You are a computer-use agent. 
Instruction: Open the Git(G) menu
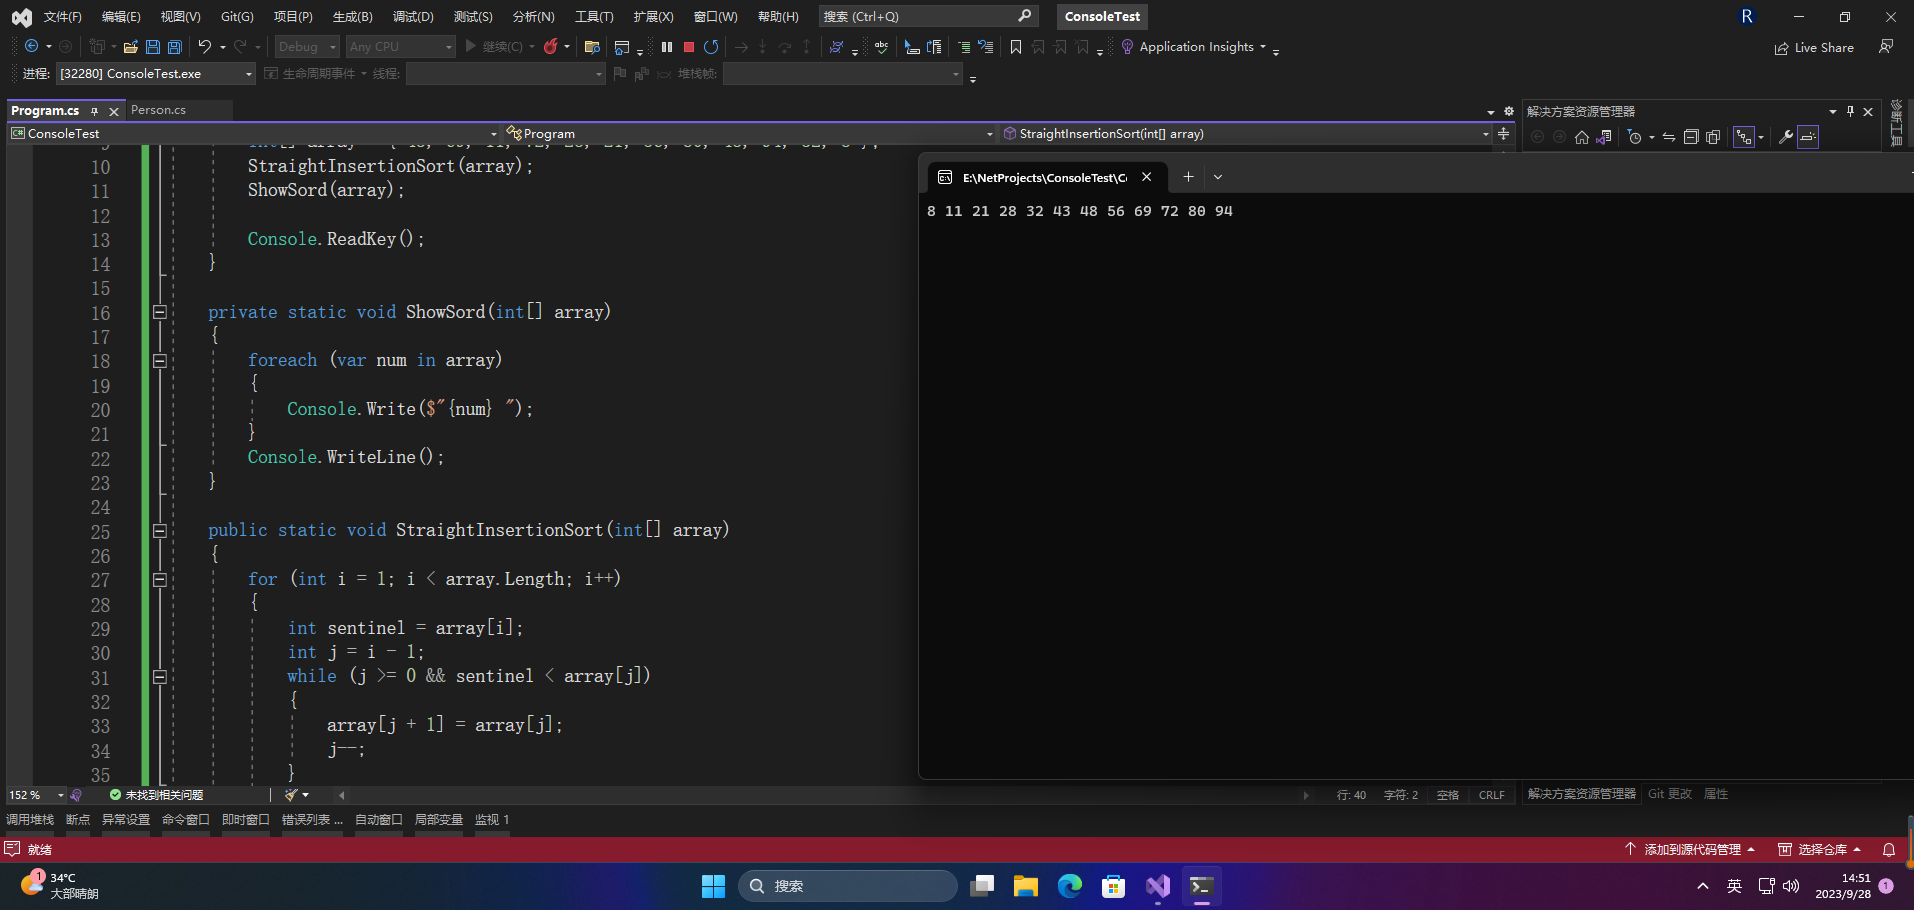(237, 17)
